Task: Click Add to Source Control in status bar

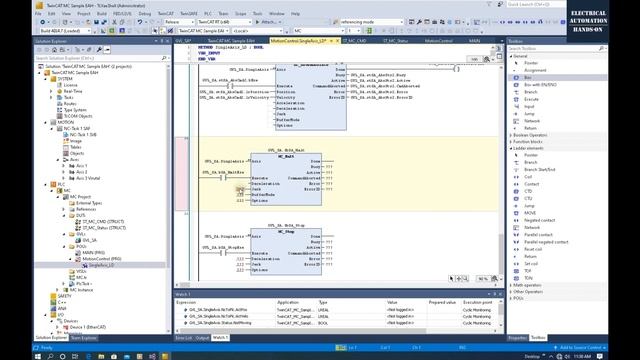Action: [580, 348]
